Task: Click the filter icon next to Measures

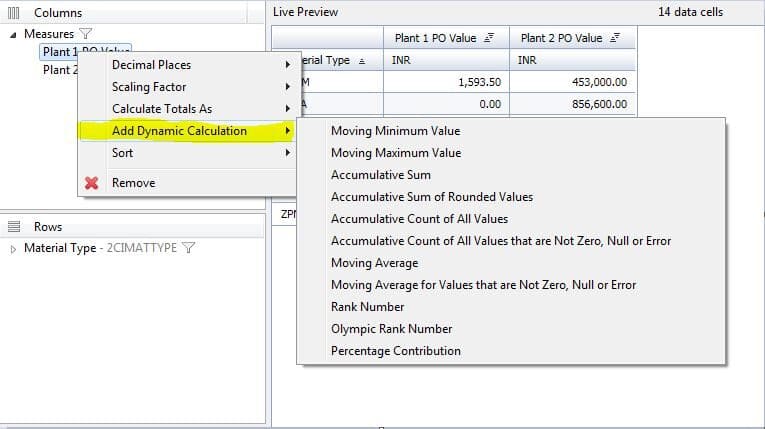Action: point(86,34)
